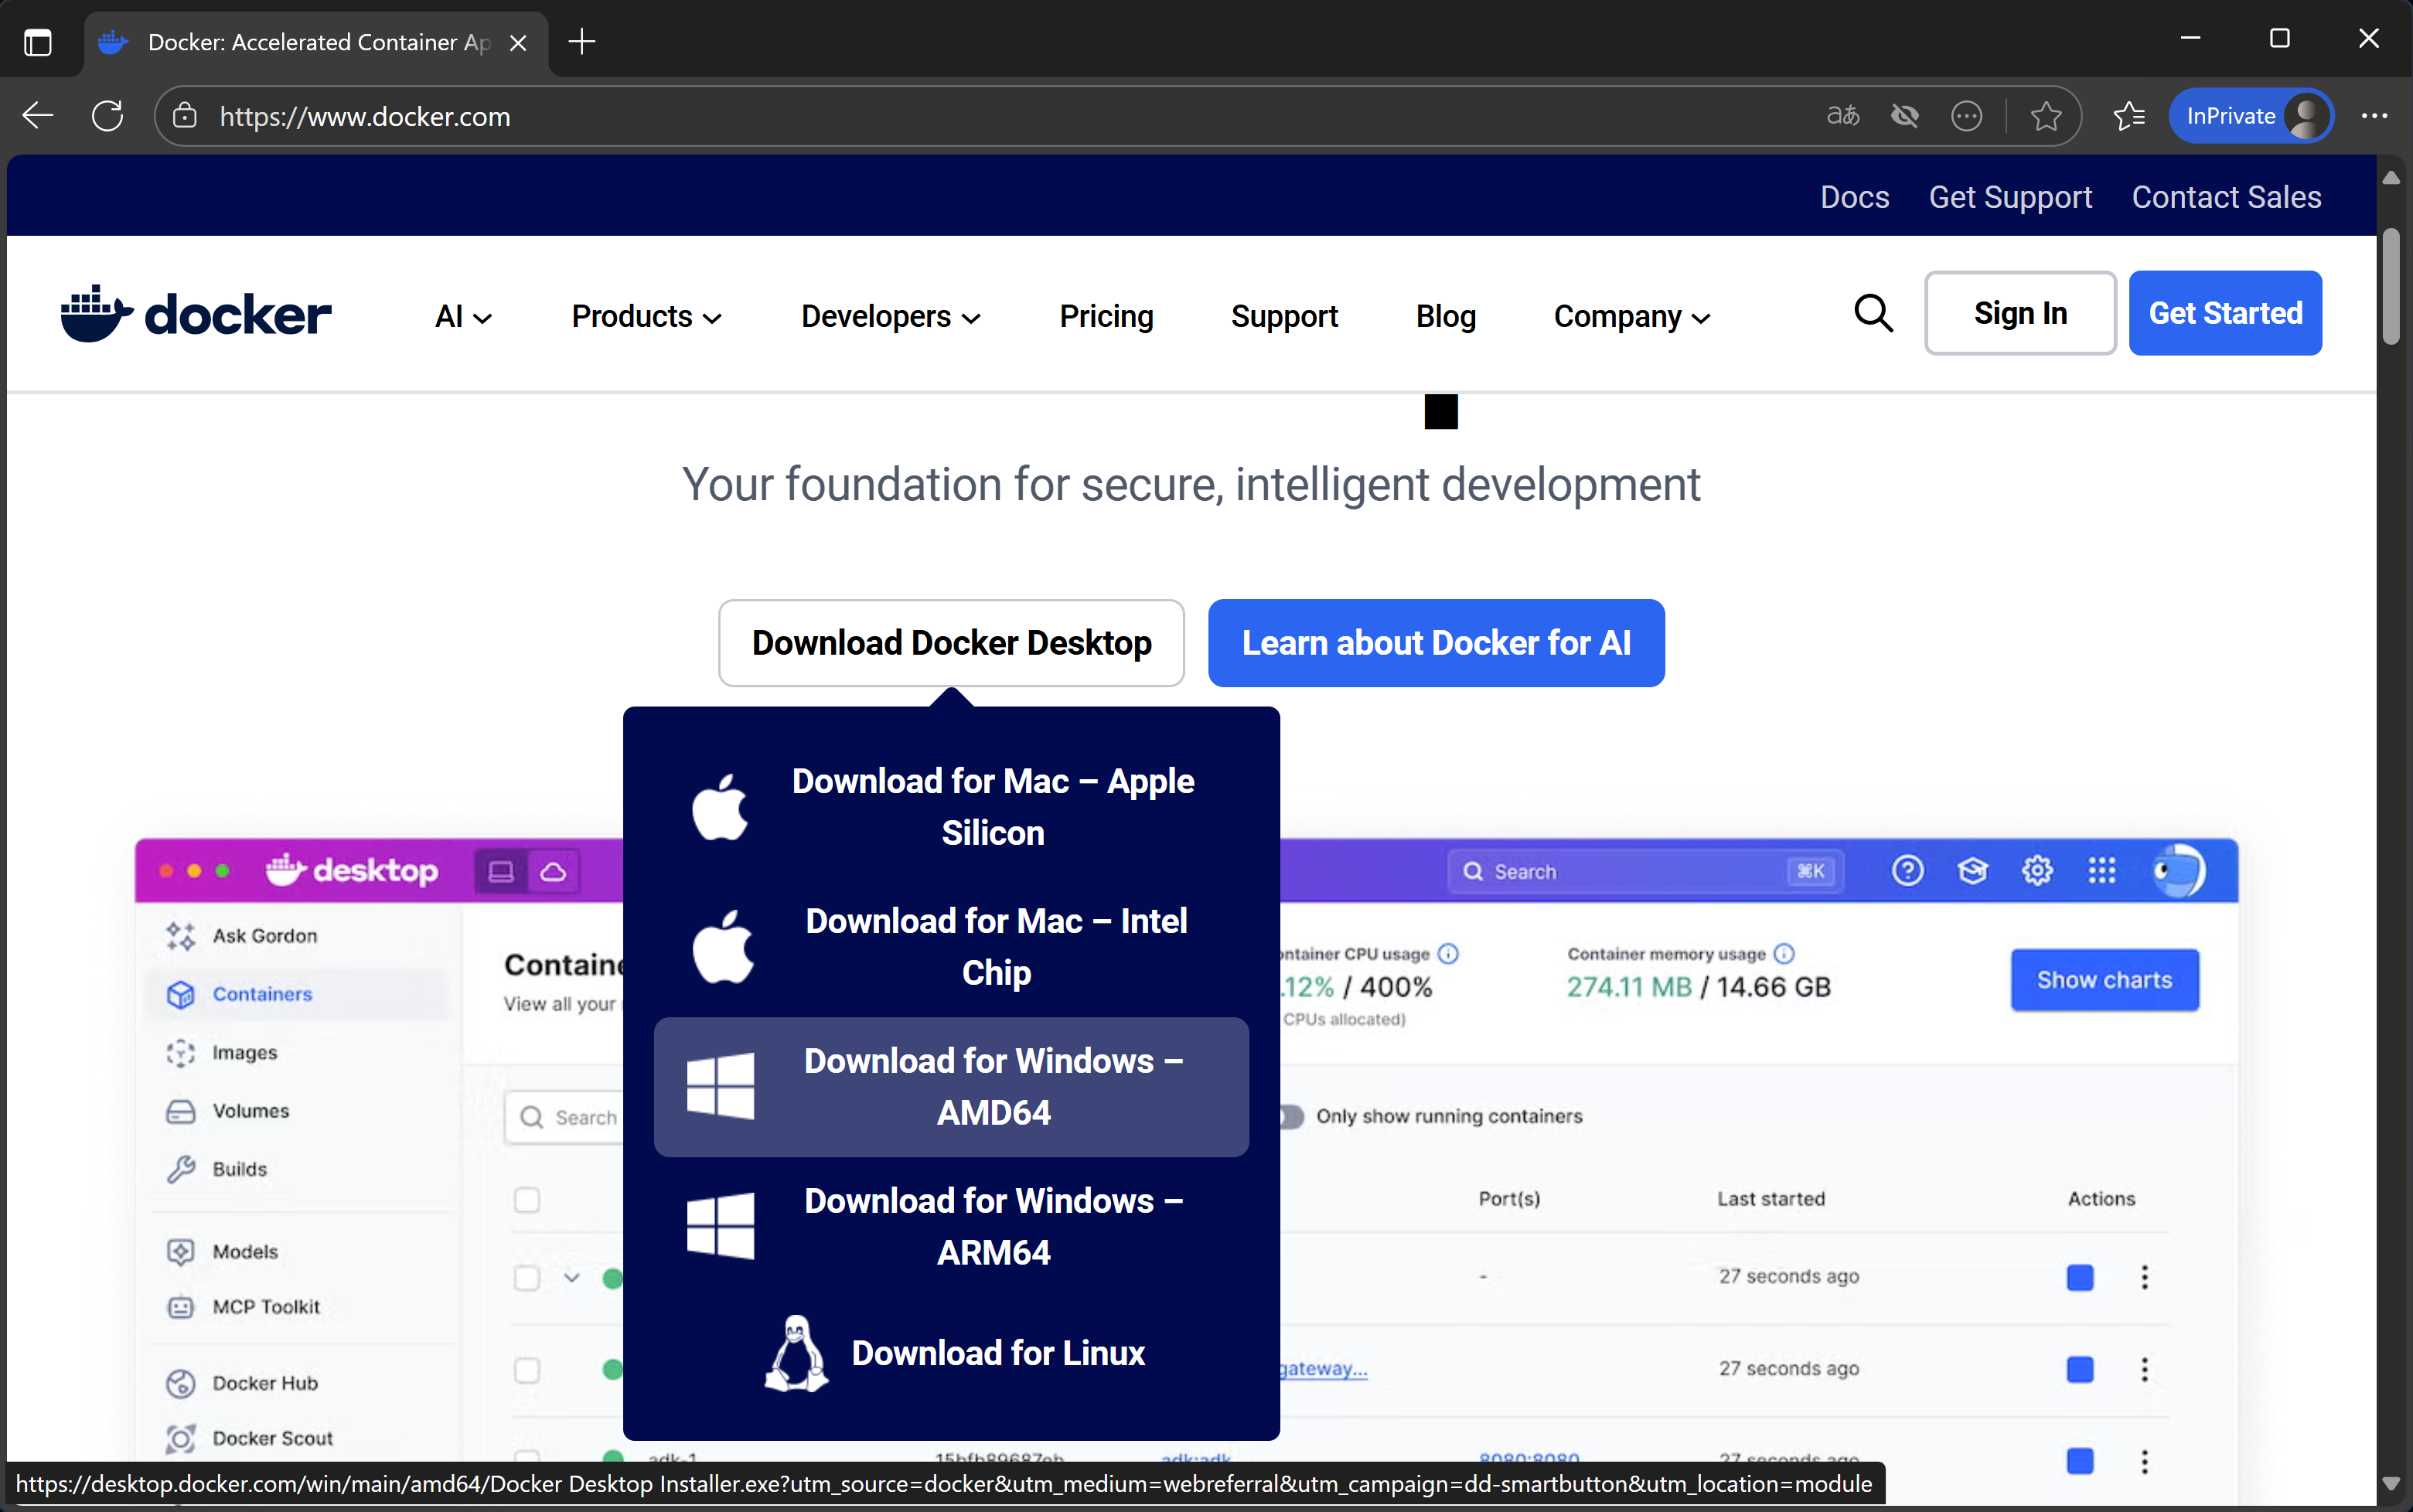Check the first container row checkbox
This screenshot has width=2413, height=1512.
point(527,1277)
